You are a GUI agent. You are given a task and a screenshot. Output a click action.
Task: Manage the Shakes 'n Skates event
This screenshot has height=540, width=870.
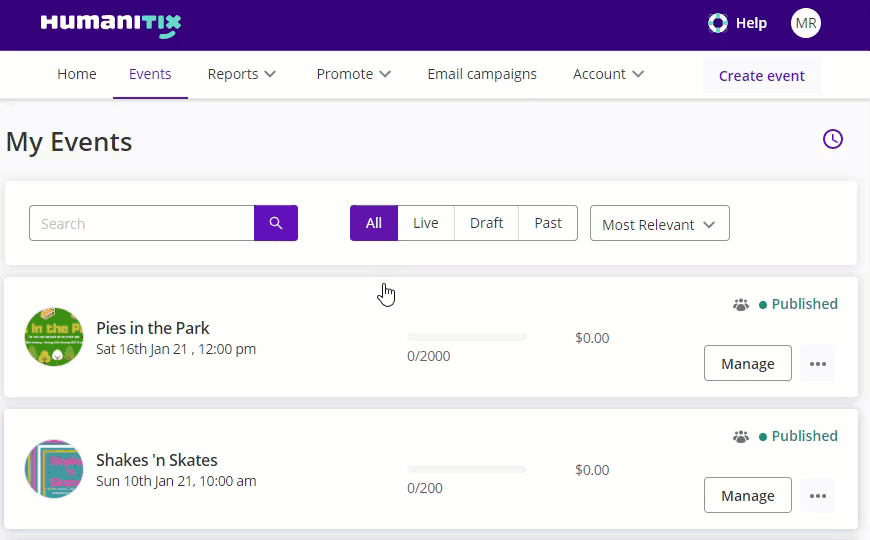coord(747,496)
